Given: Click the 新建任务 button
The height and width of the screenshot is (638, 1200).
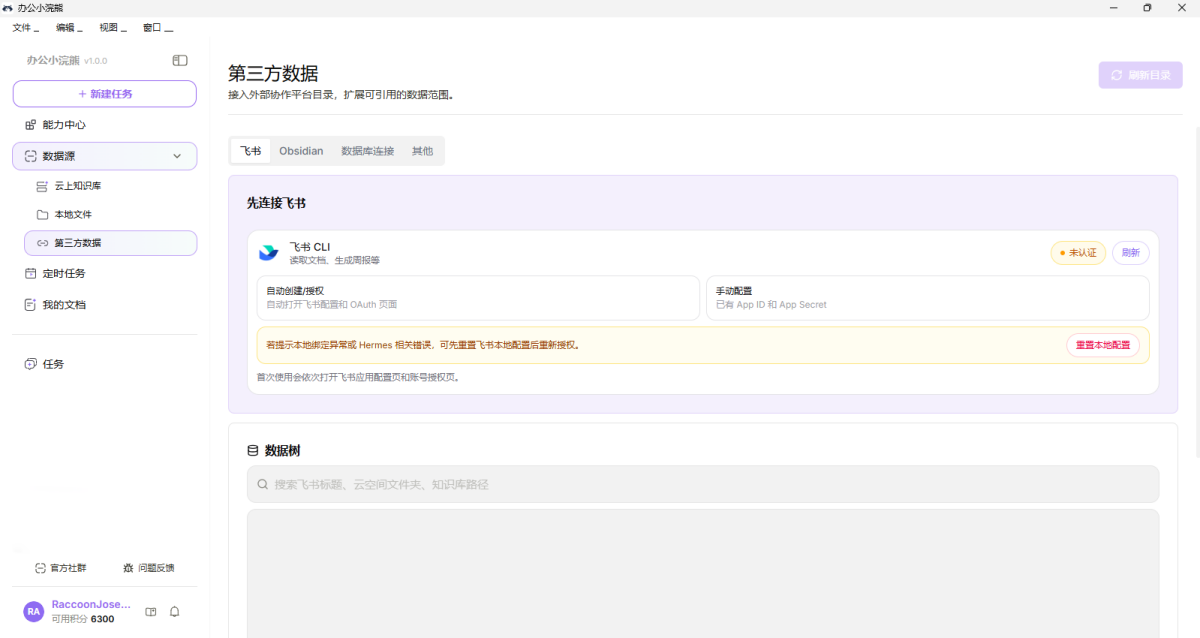Looking at the screenshot, I should pyautogui.click(x=105, y=94).
